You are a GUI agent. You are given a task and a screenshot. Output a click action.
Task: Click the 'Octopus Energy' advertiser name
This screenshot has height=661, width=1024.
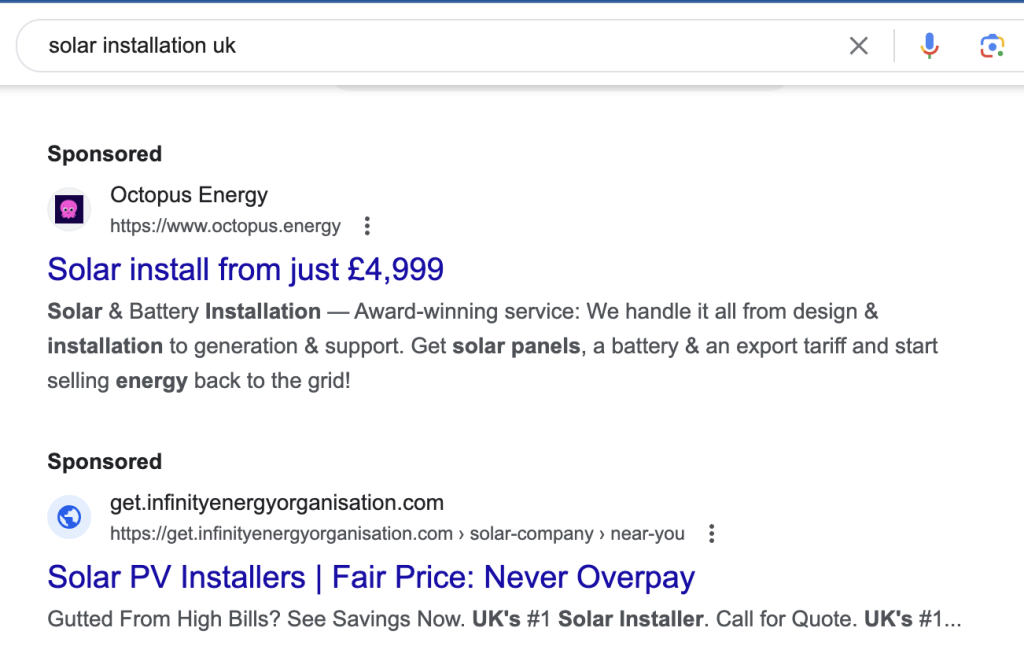pos(189,195)
